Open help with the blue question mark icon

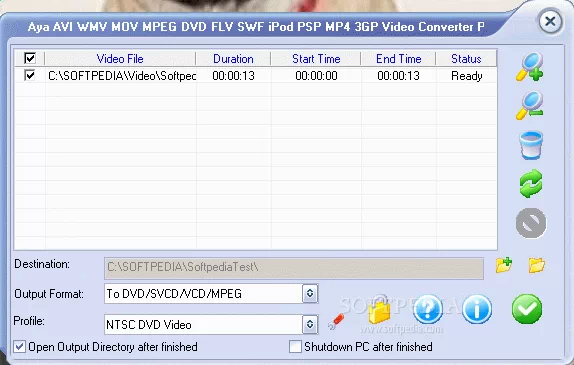428,309
